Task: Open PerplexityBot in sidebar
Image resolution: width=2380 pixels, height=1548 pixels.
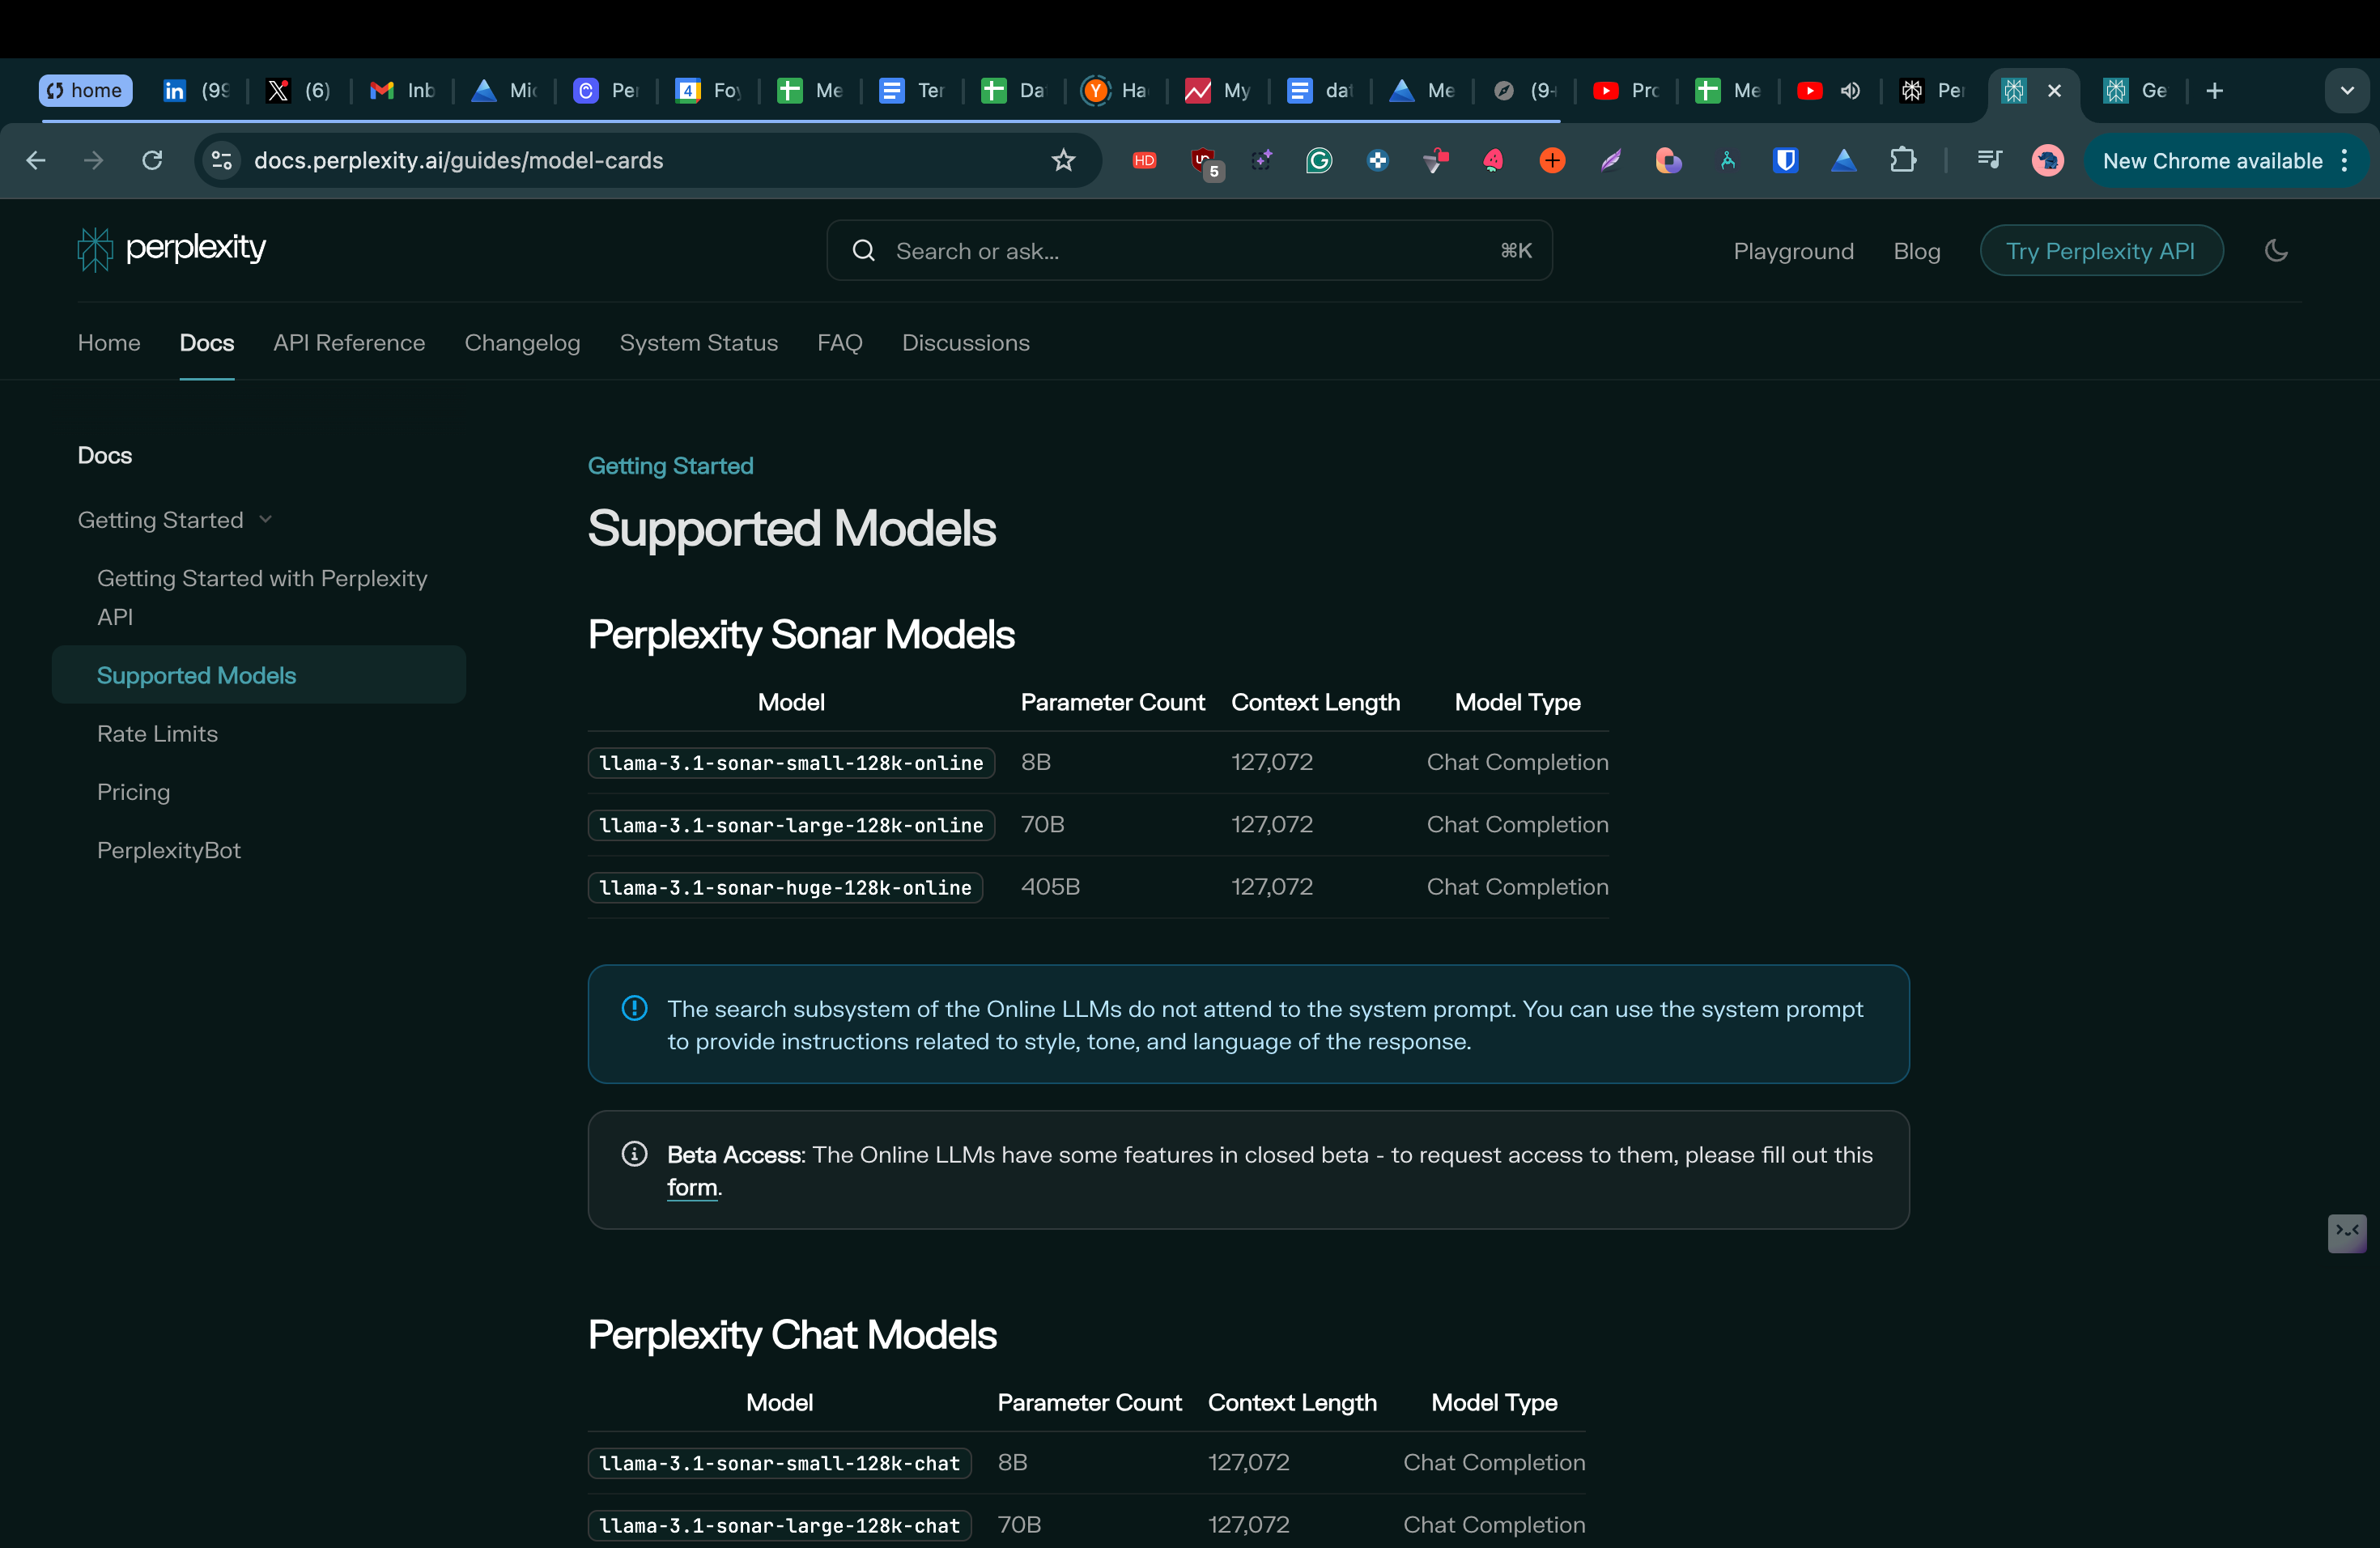Action: 169,850
